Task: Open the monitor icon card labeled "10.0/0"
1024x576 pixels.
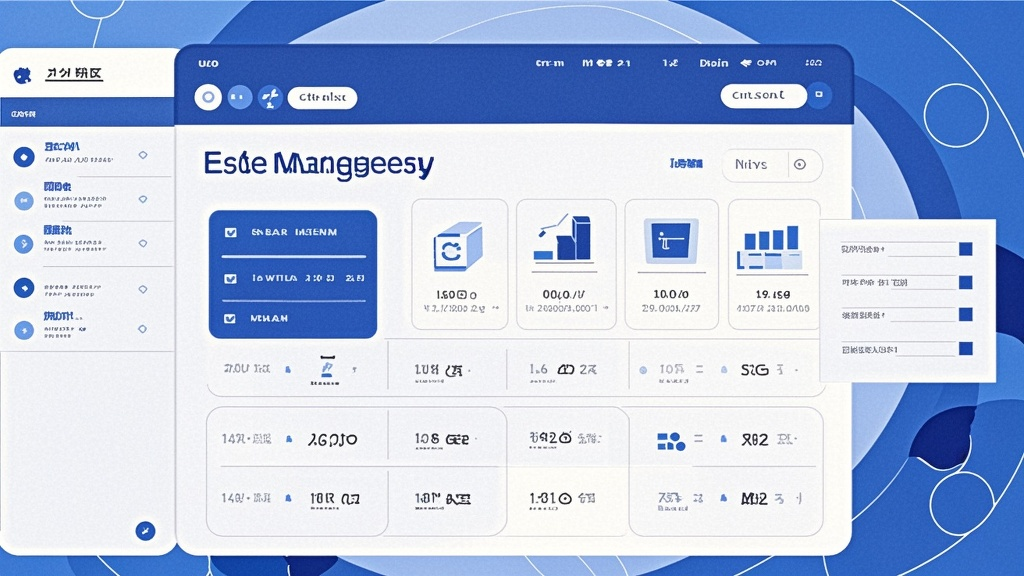Action: (671, 264)
